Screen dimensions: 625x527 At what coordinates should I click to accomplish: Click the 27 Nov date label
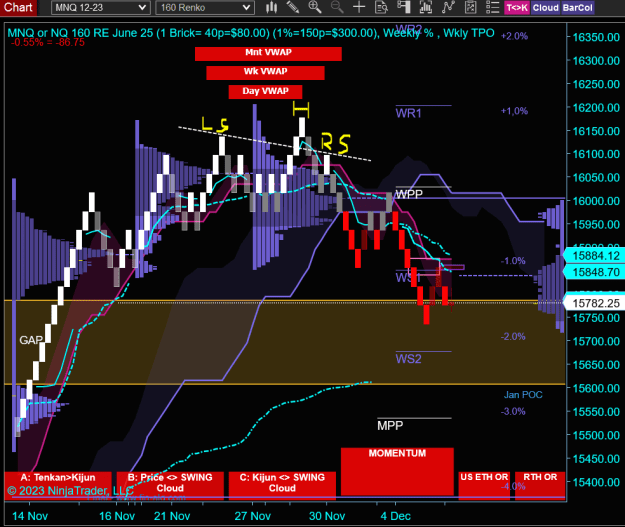(252, 516)
